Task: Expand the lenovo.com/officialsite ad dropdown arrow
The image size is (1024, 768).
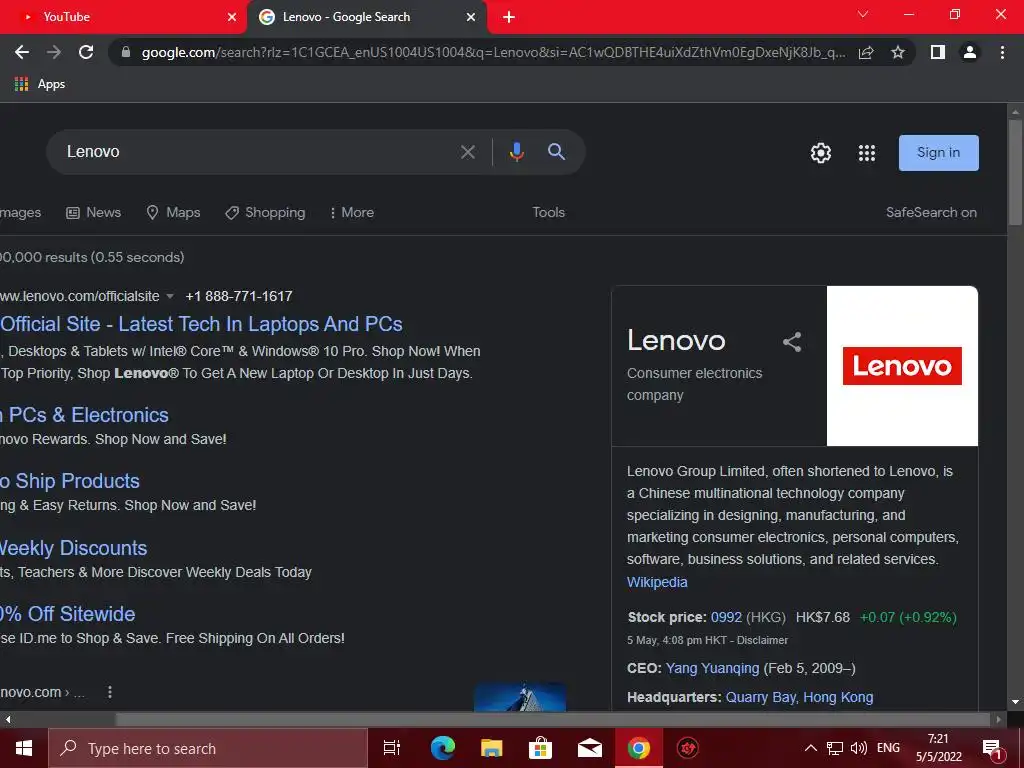Action: coord(170,296)
